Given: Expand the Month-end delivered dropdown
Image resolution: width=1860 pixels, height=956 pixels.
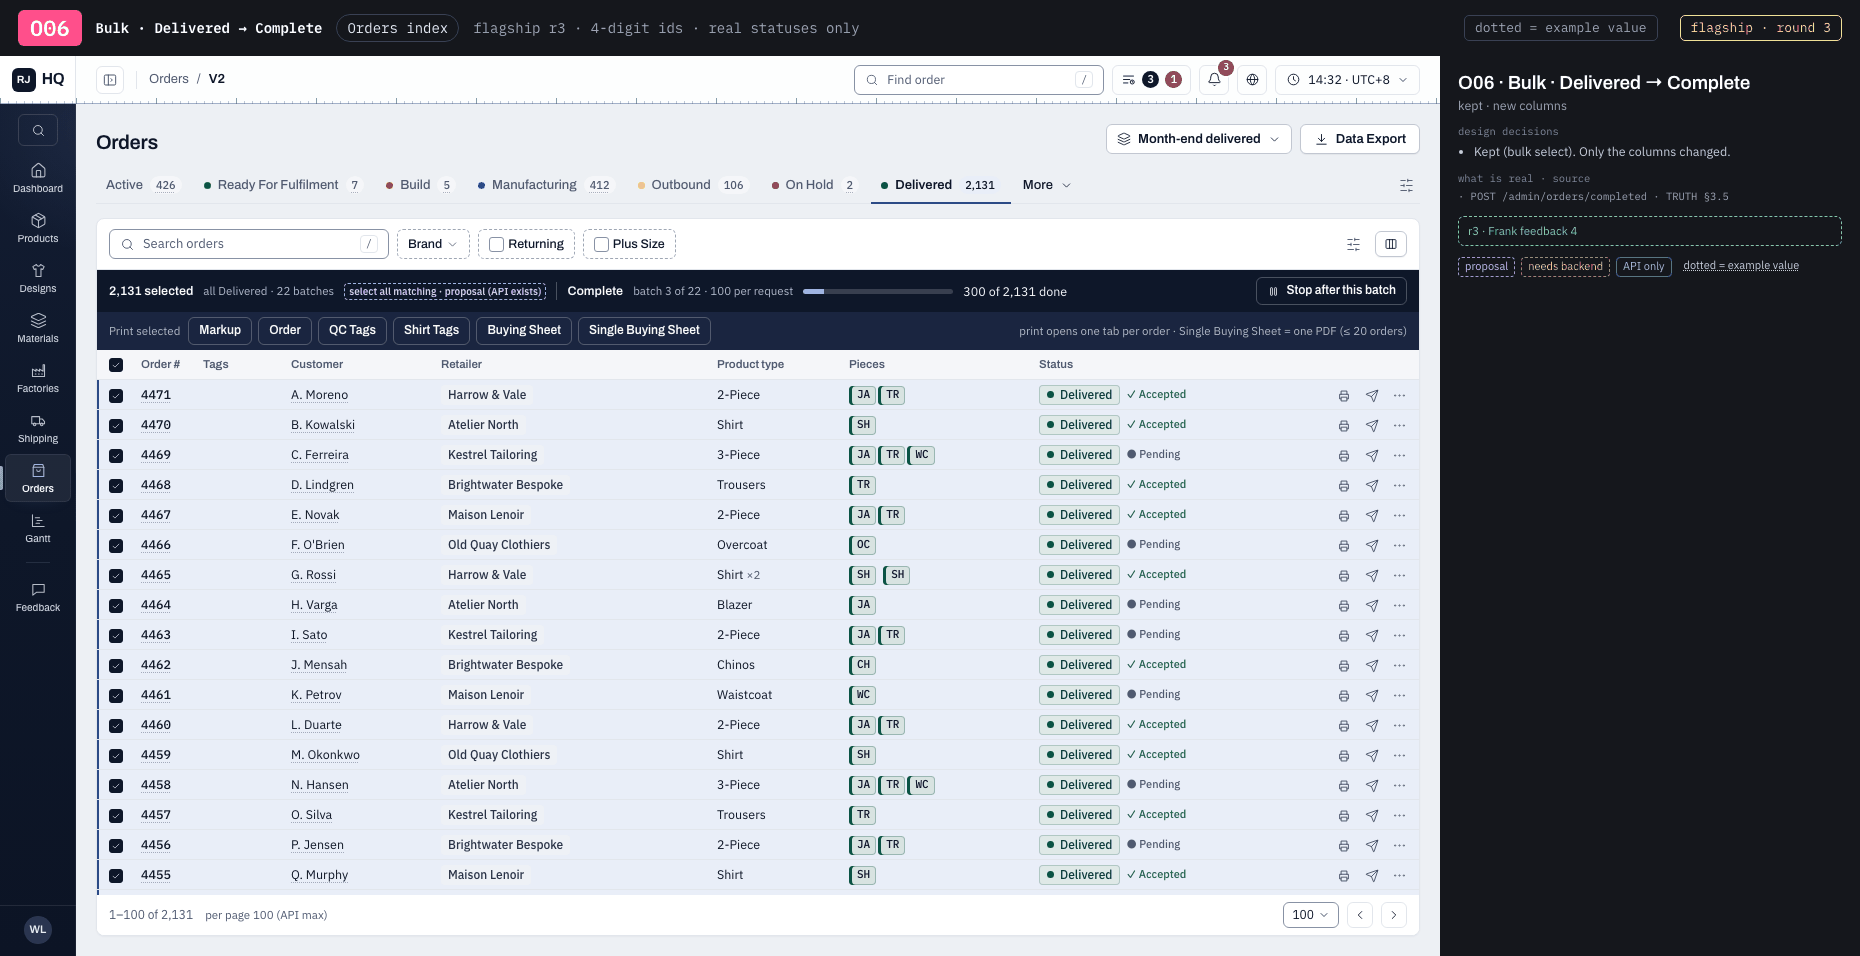Looking at the screenshot, I should pyautogui.click(x=1198, y=139).
